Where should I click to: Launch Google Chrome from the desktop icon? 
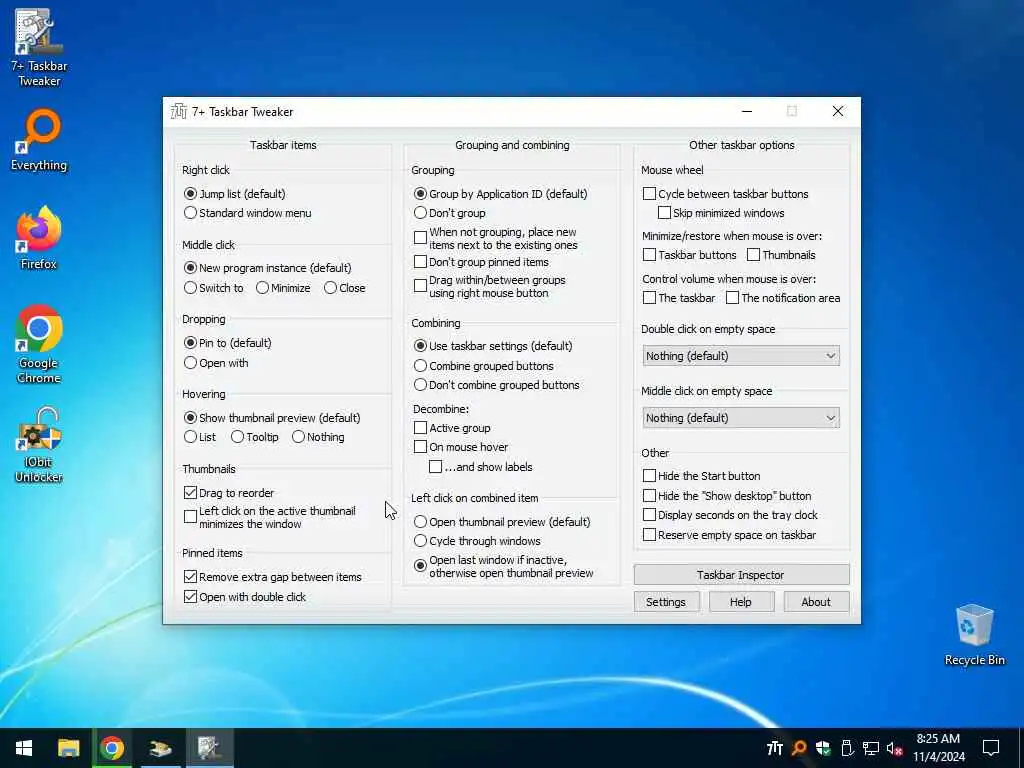point(39,344)
